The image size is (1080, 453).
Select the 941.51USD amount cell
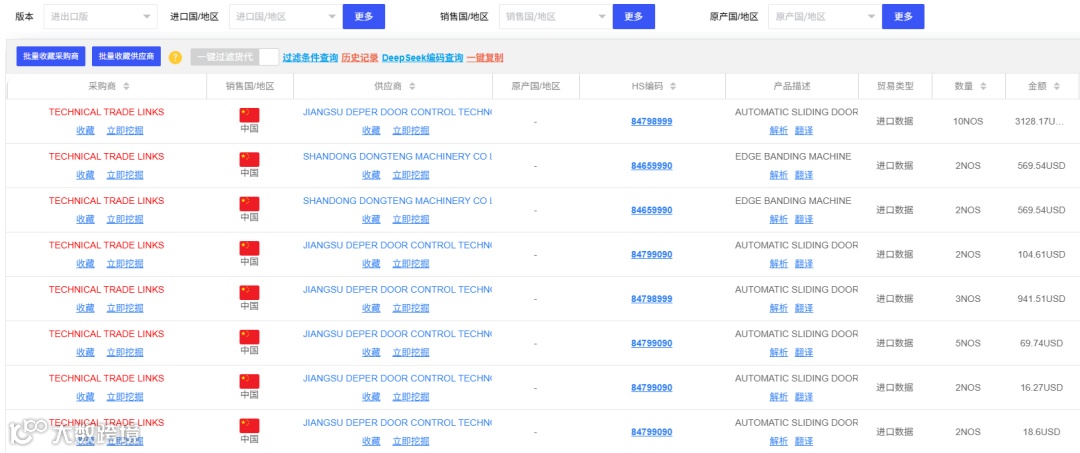(x=1041, y=299)
